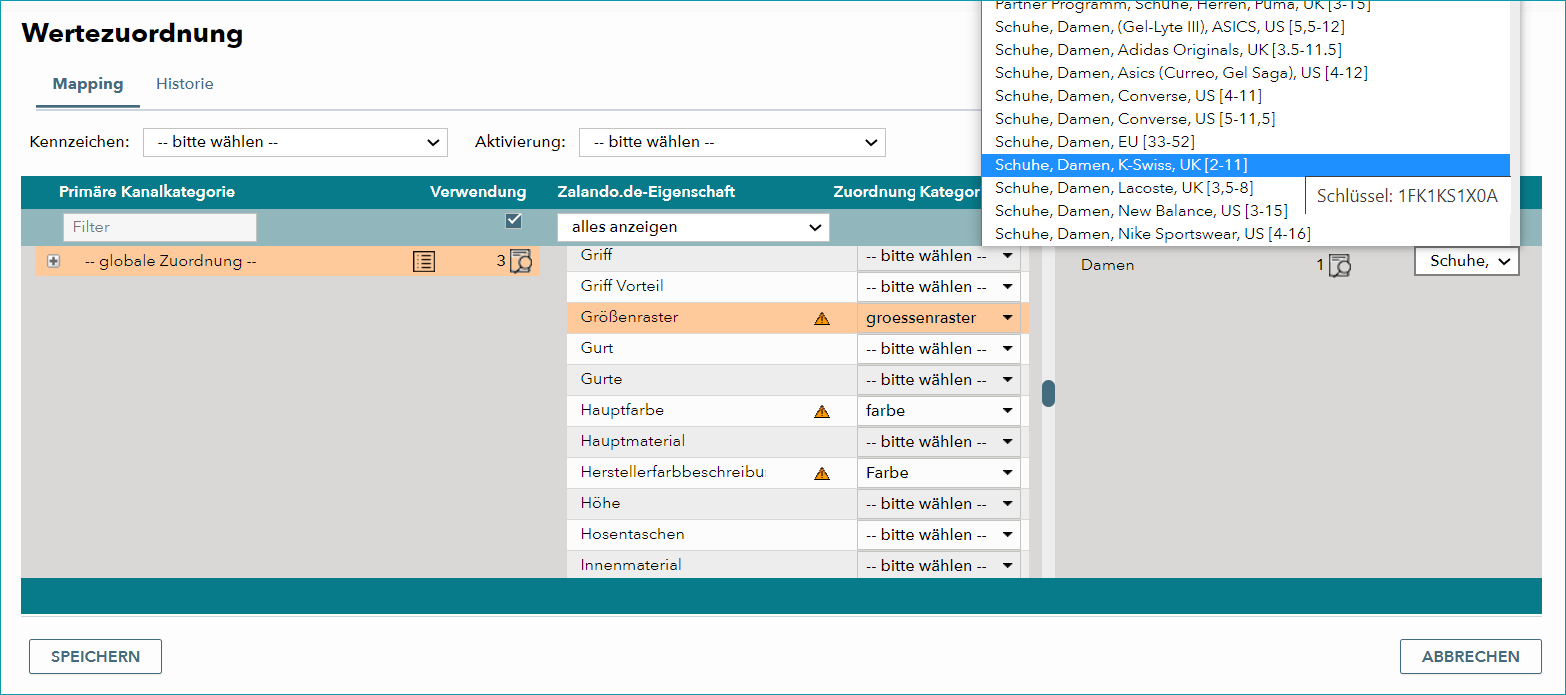Screen dimensions: 1566x695
Task: Open the Herstellerfarbbeschreibung dropdown set to Farbe
Action: 939,473
